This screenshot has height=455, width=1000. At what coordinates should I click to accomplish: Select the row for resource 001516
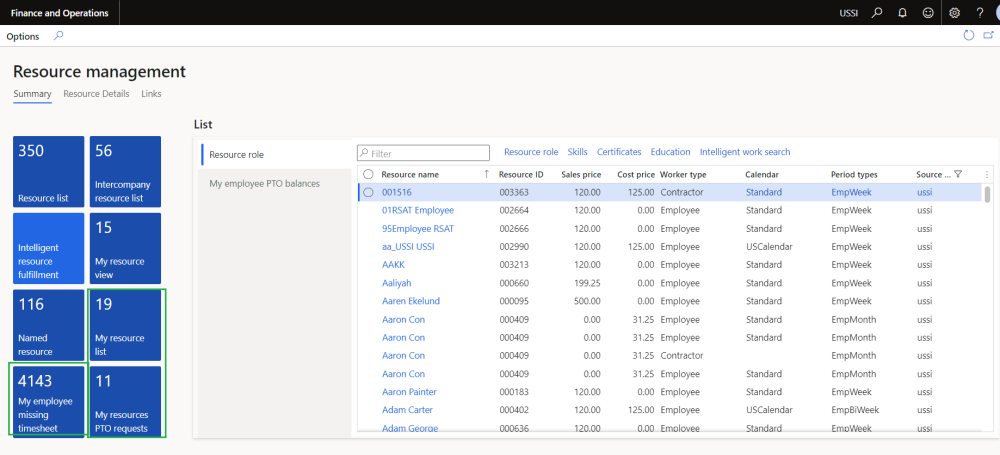[x=368, y=193]
